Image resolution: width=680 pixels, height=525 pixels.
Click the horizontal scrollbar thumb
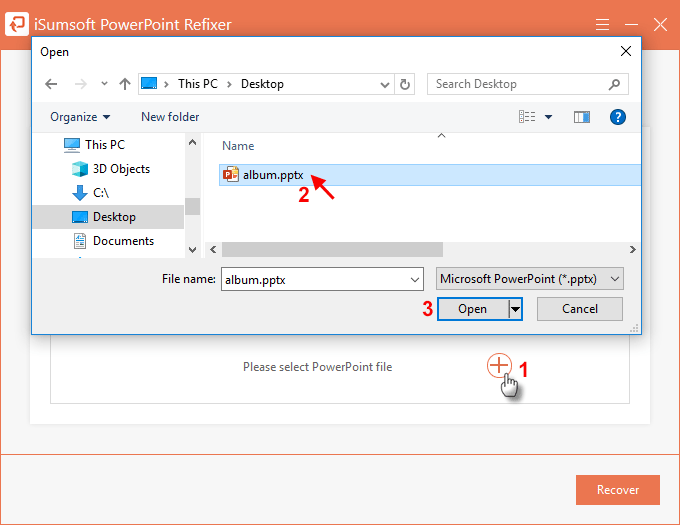click(x=332, y=249)
